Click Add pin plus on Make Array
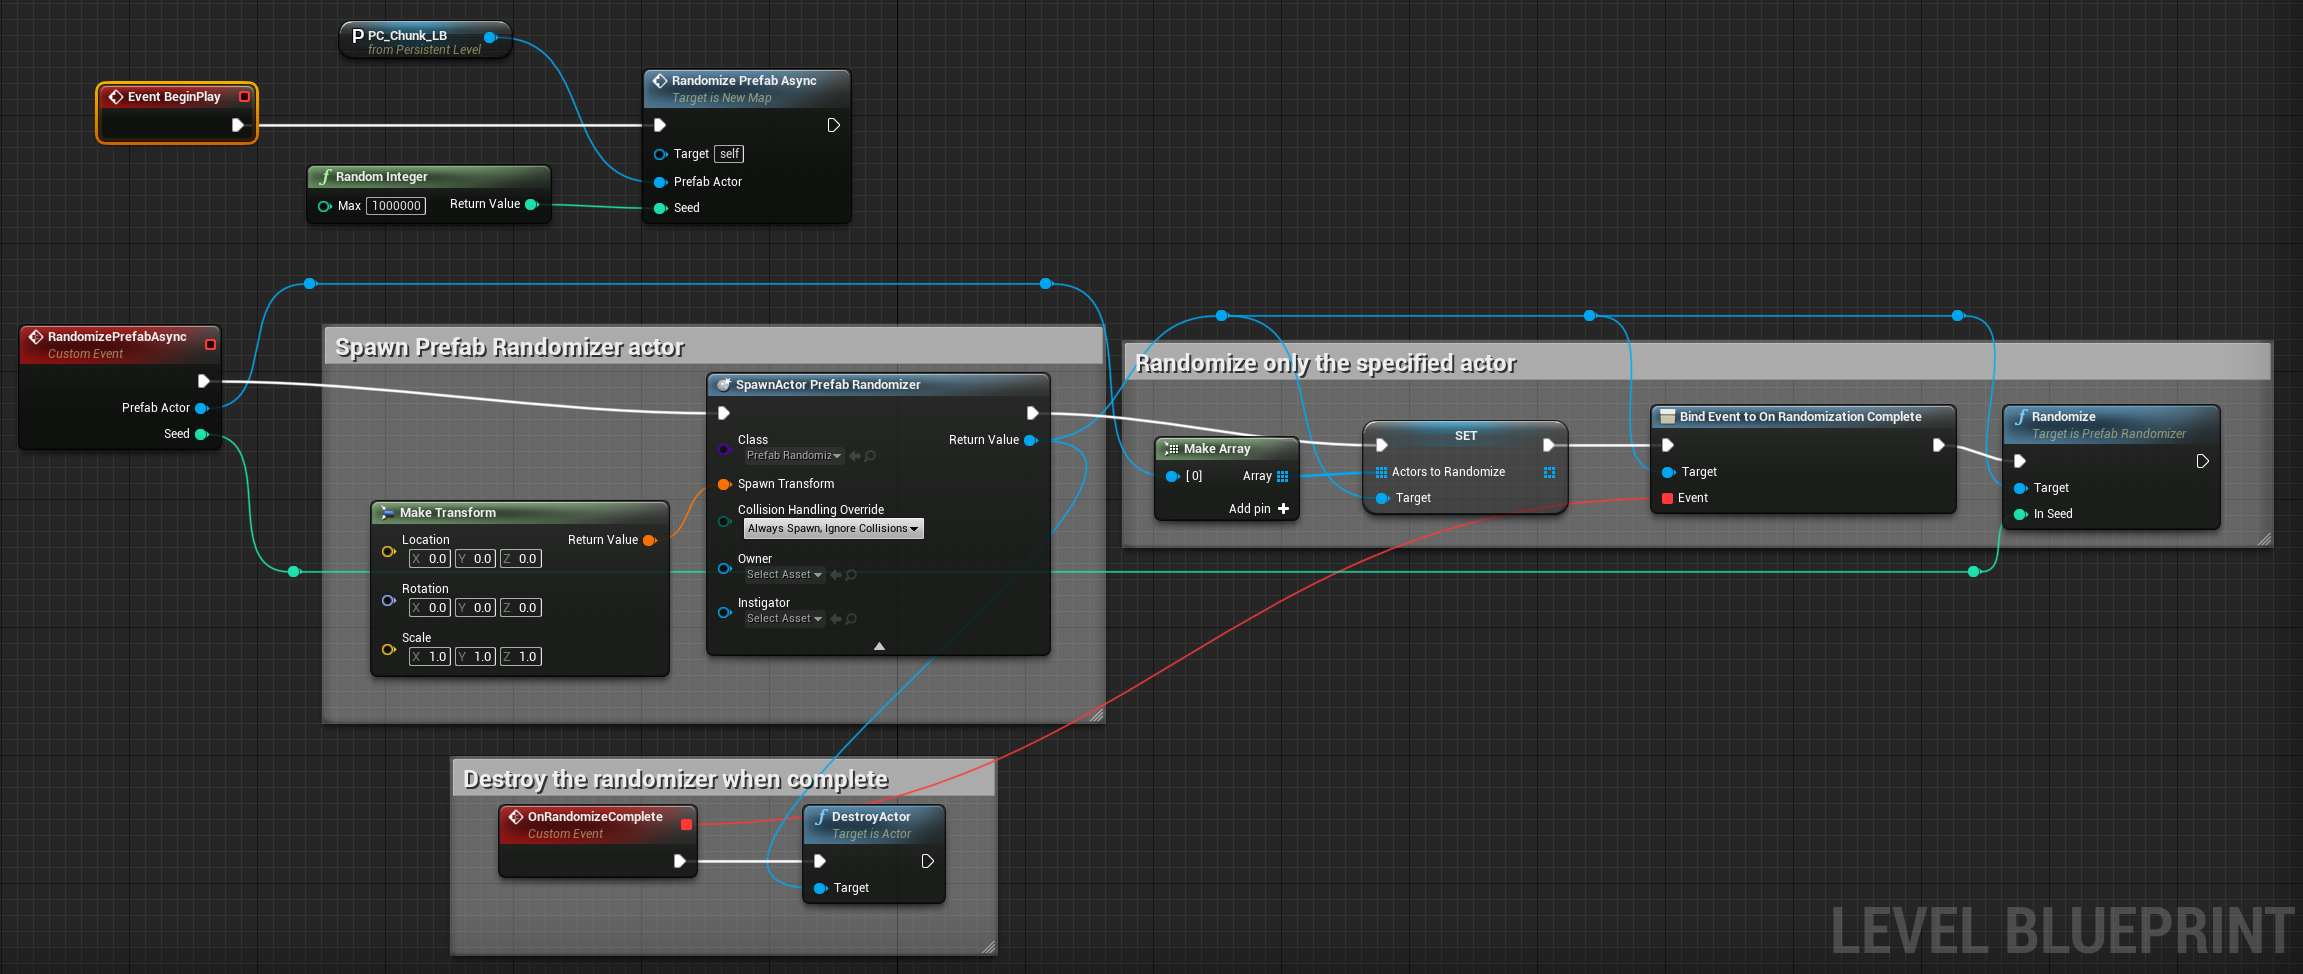 point(1283,509)
